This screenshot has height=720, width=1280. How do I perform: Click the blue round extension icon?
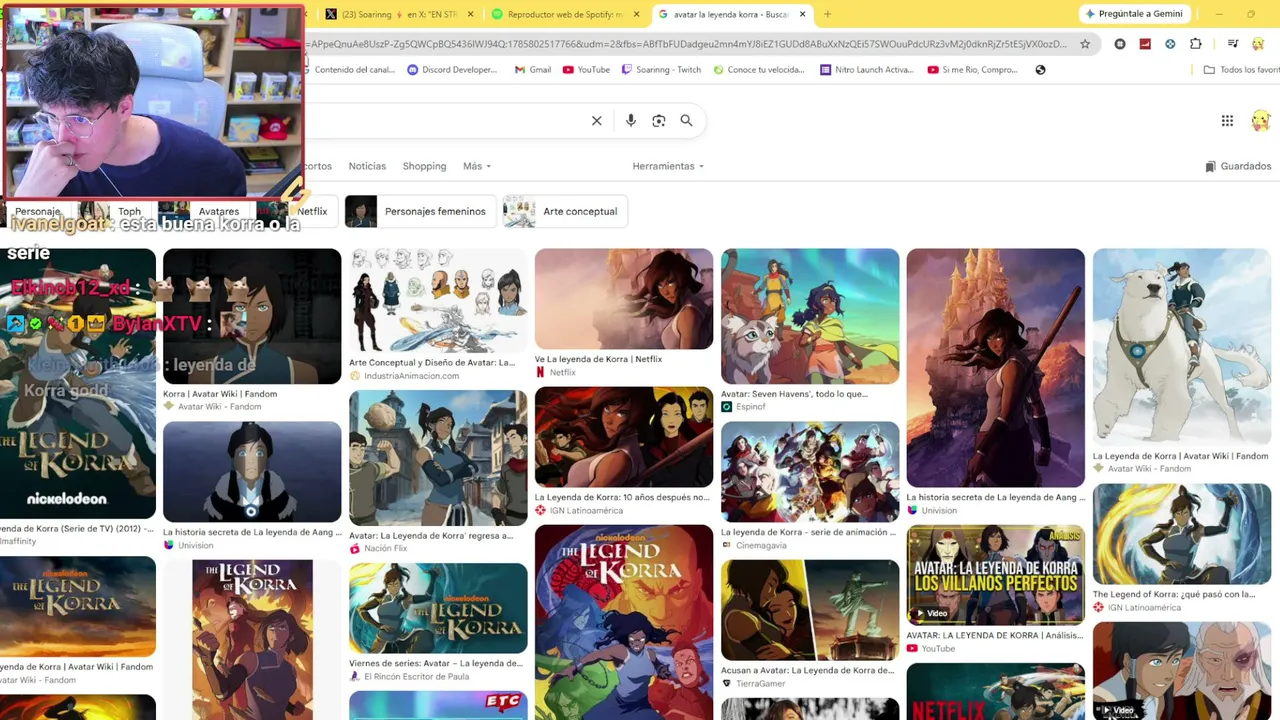tap(1170, 44)
